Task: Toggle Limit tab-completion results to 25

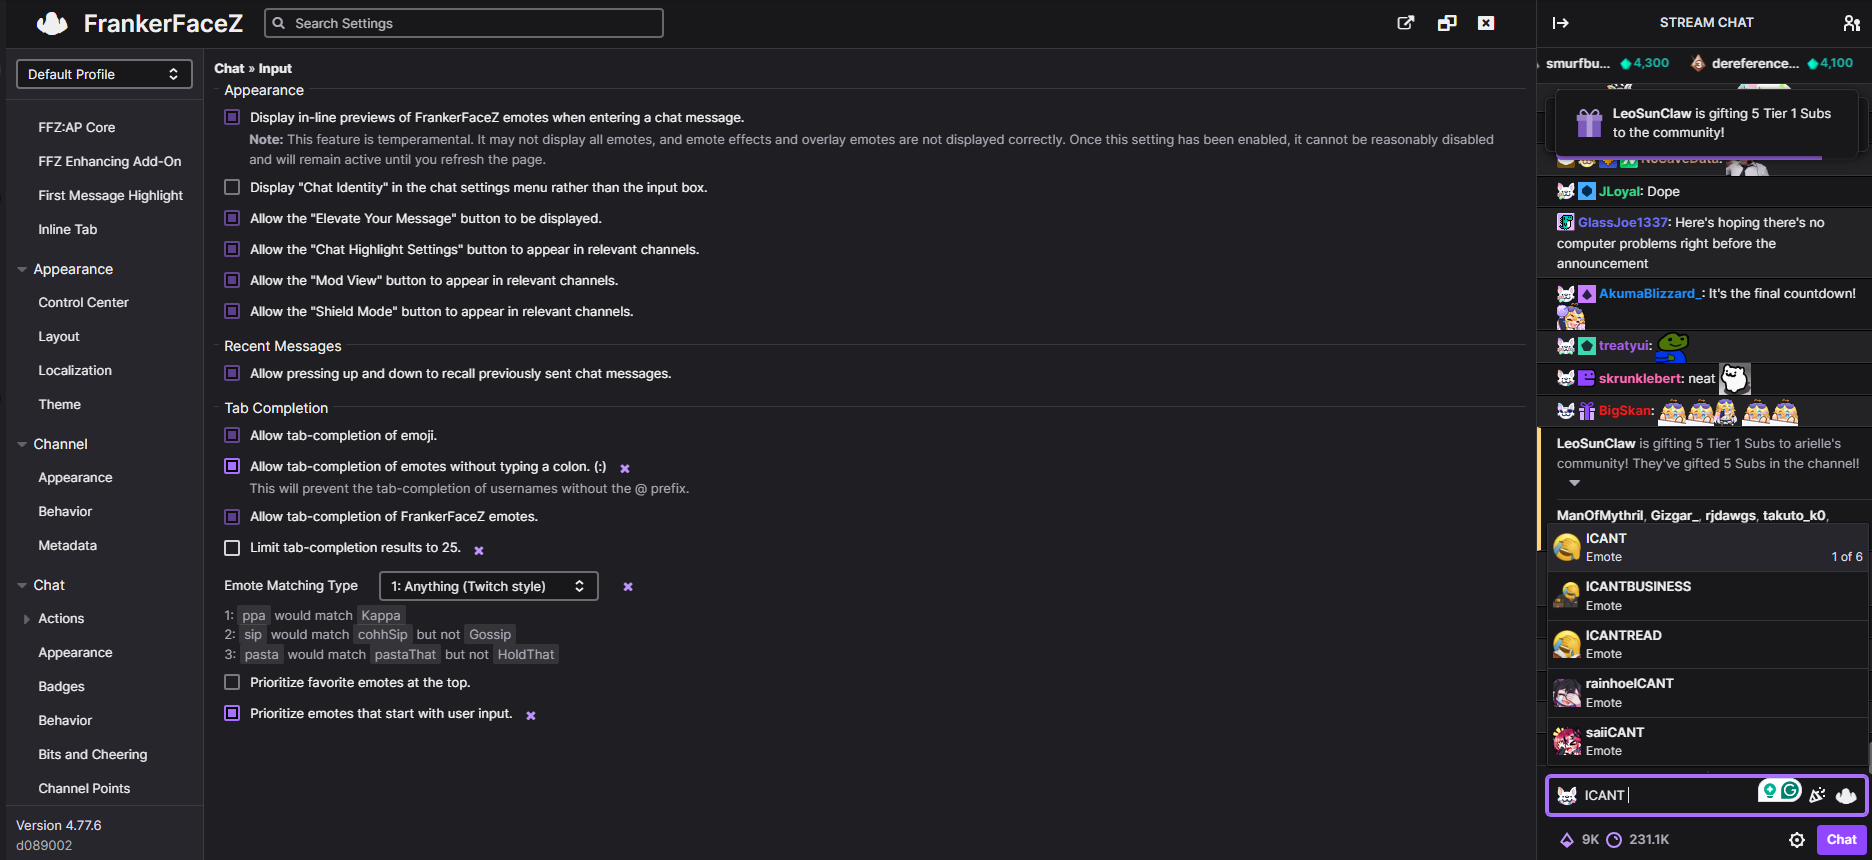Action: tap(232, 548)
